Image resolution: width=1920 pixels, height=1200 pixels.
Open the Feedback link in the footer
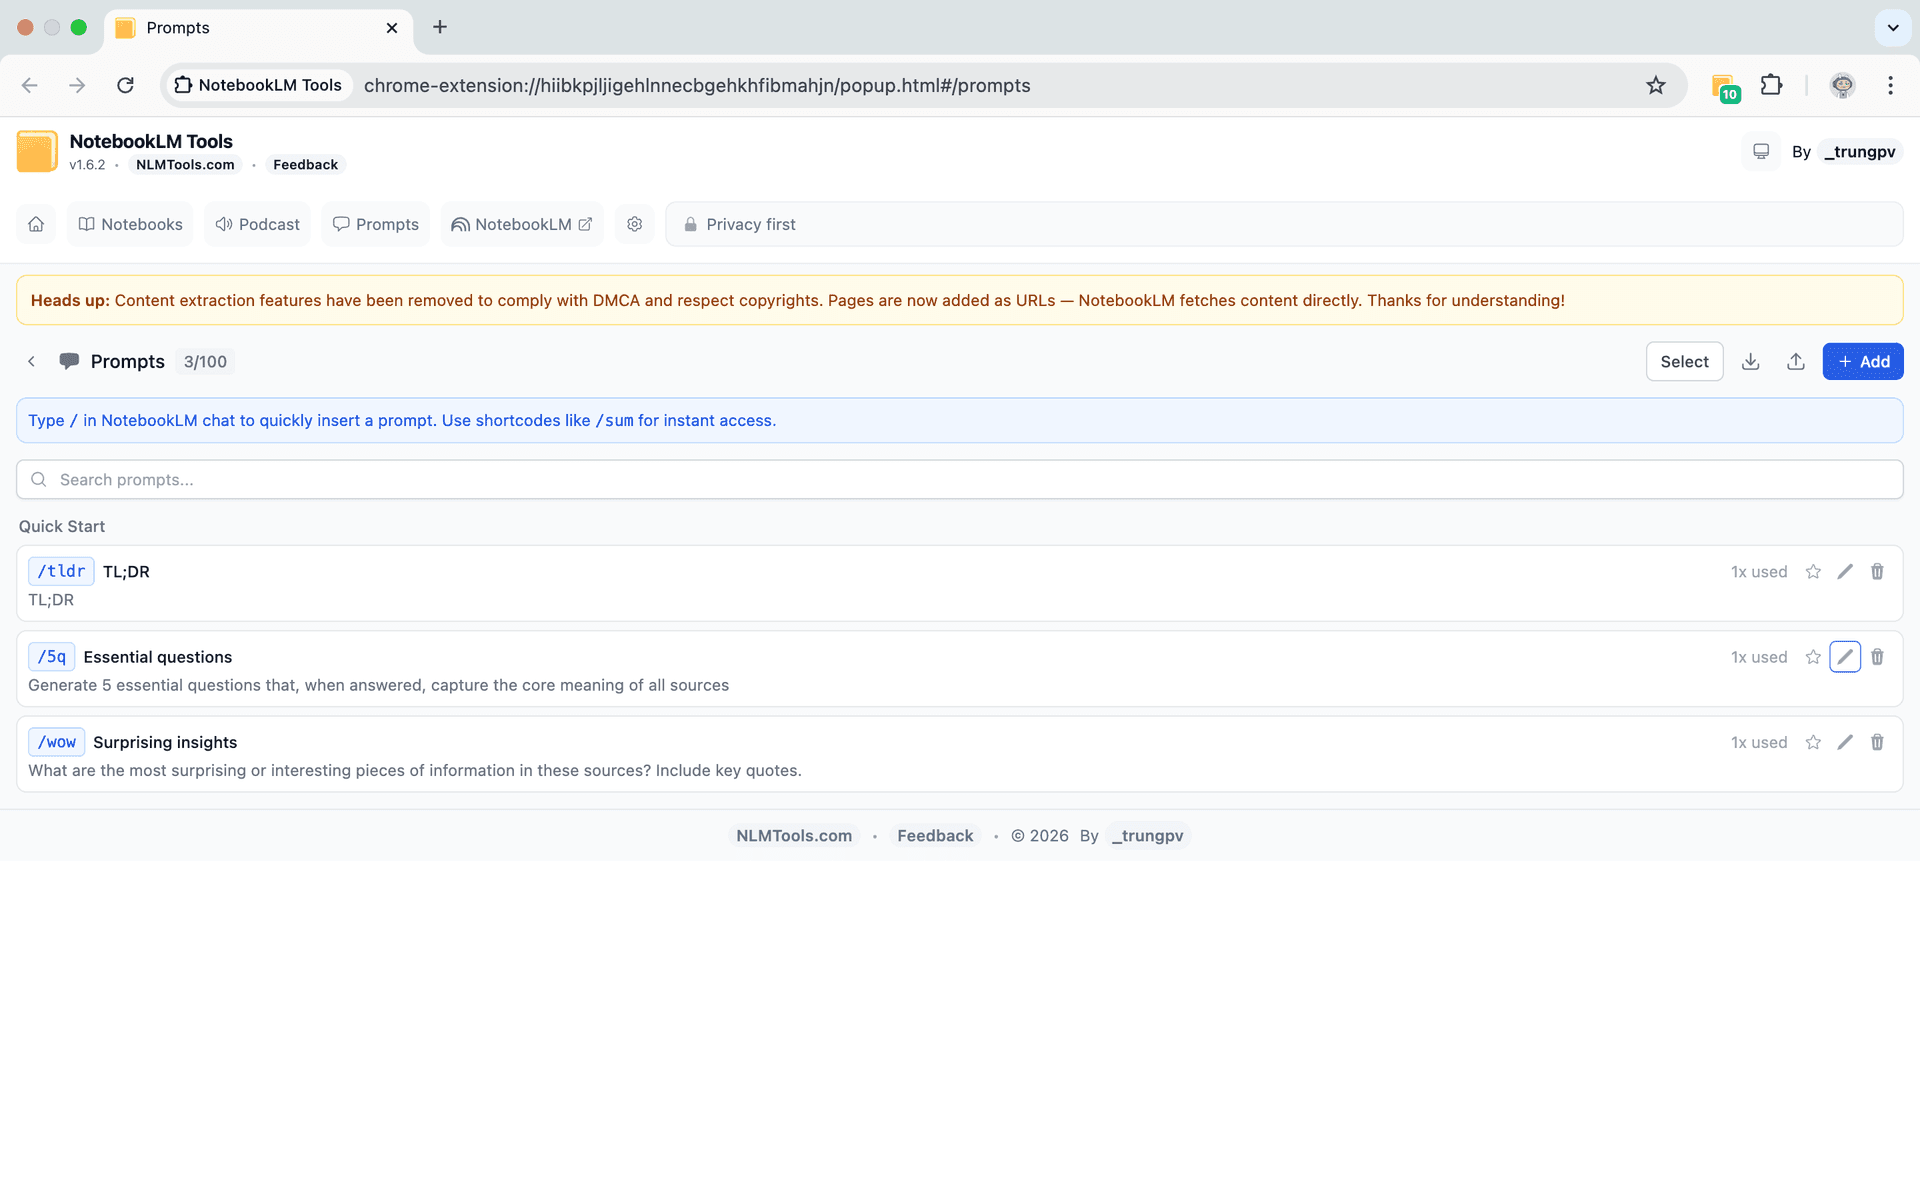[934, 835]
